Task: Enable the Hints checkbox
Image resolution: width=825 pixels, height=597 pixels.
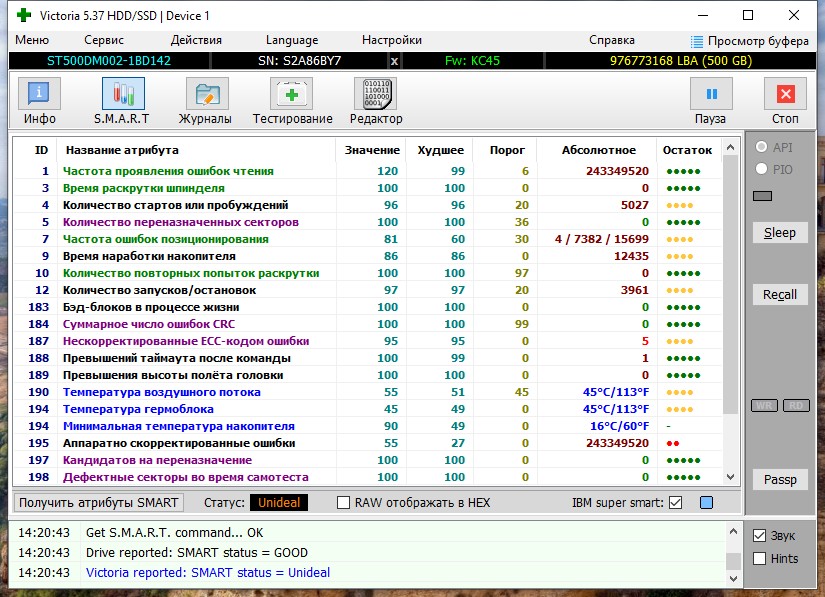Action: (x=759, y=559)
